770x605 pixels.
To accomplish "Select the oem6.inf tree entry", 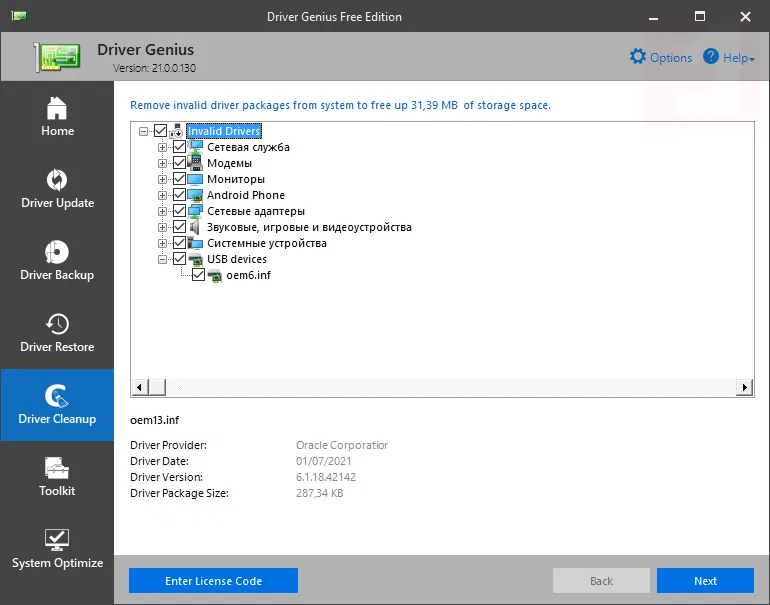I will pyautogui.click(x=248, y=275).
